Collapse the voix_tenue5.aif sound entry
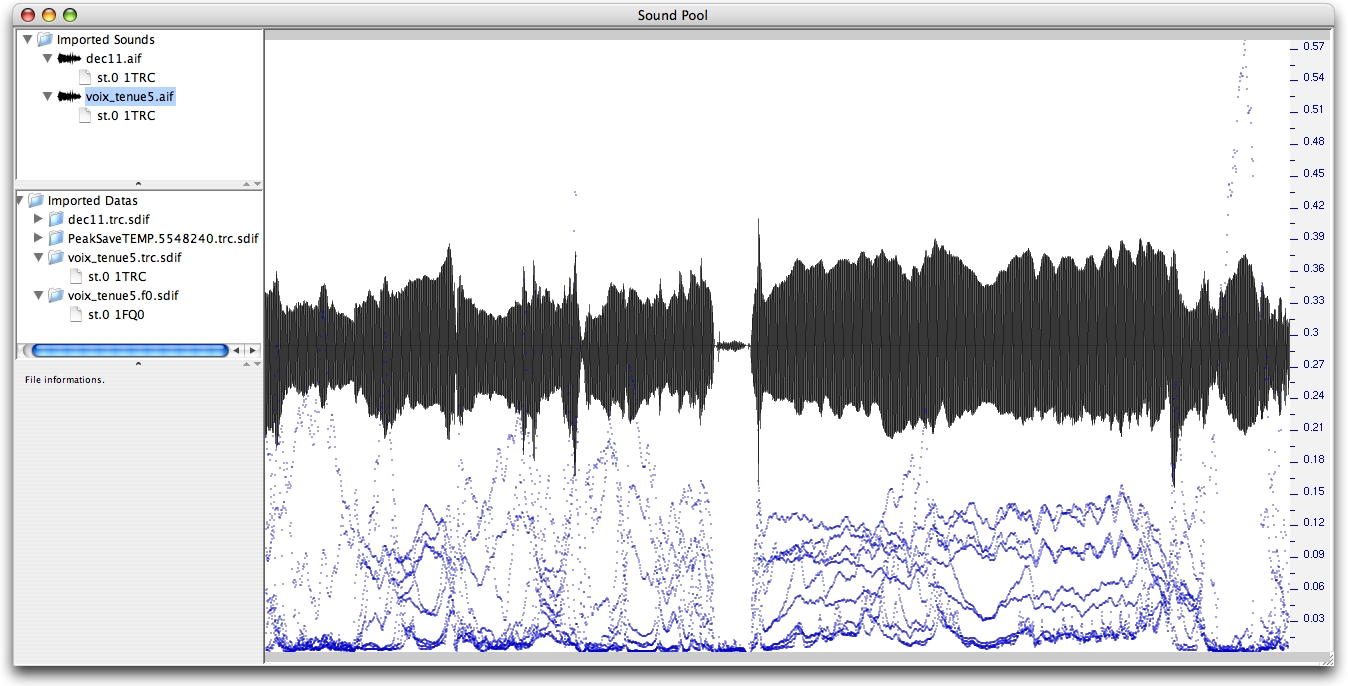 pos(47,97)
